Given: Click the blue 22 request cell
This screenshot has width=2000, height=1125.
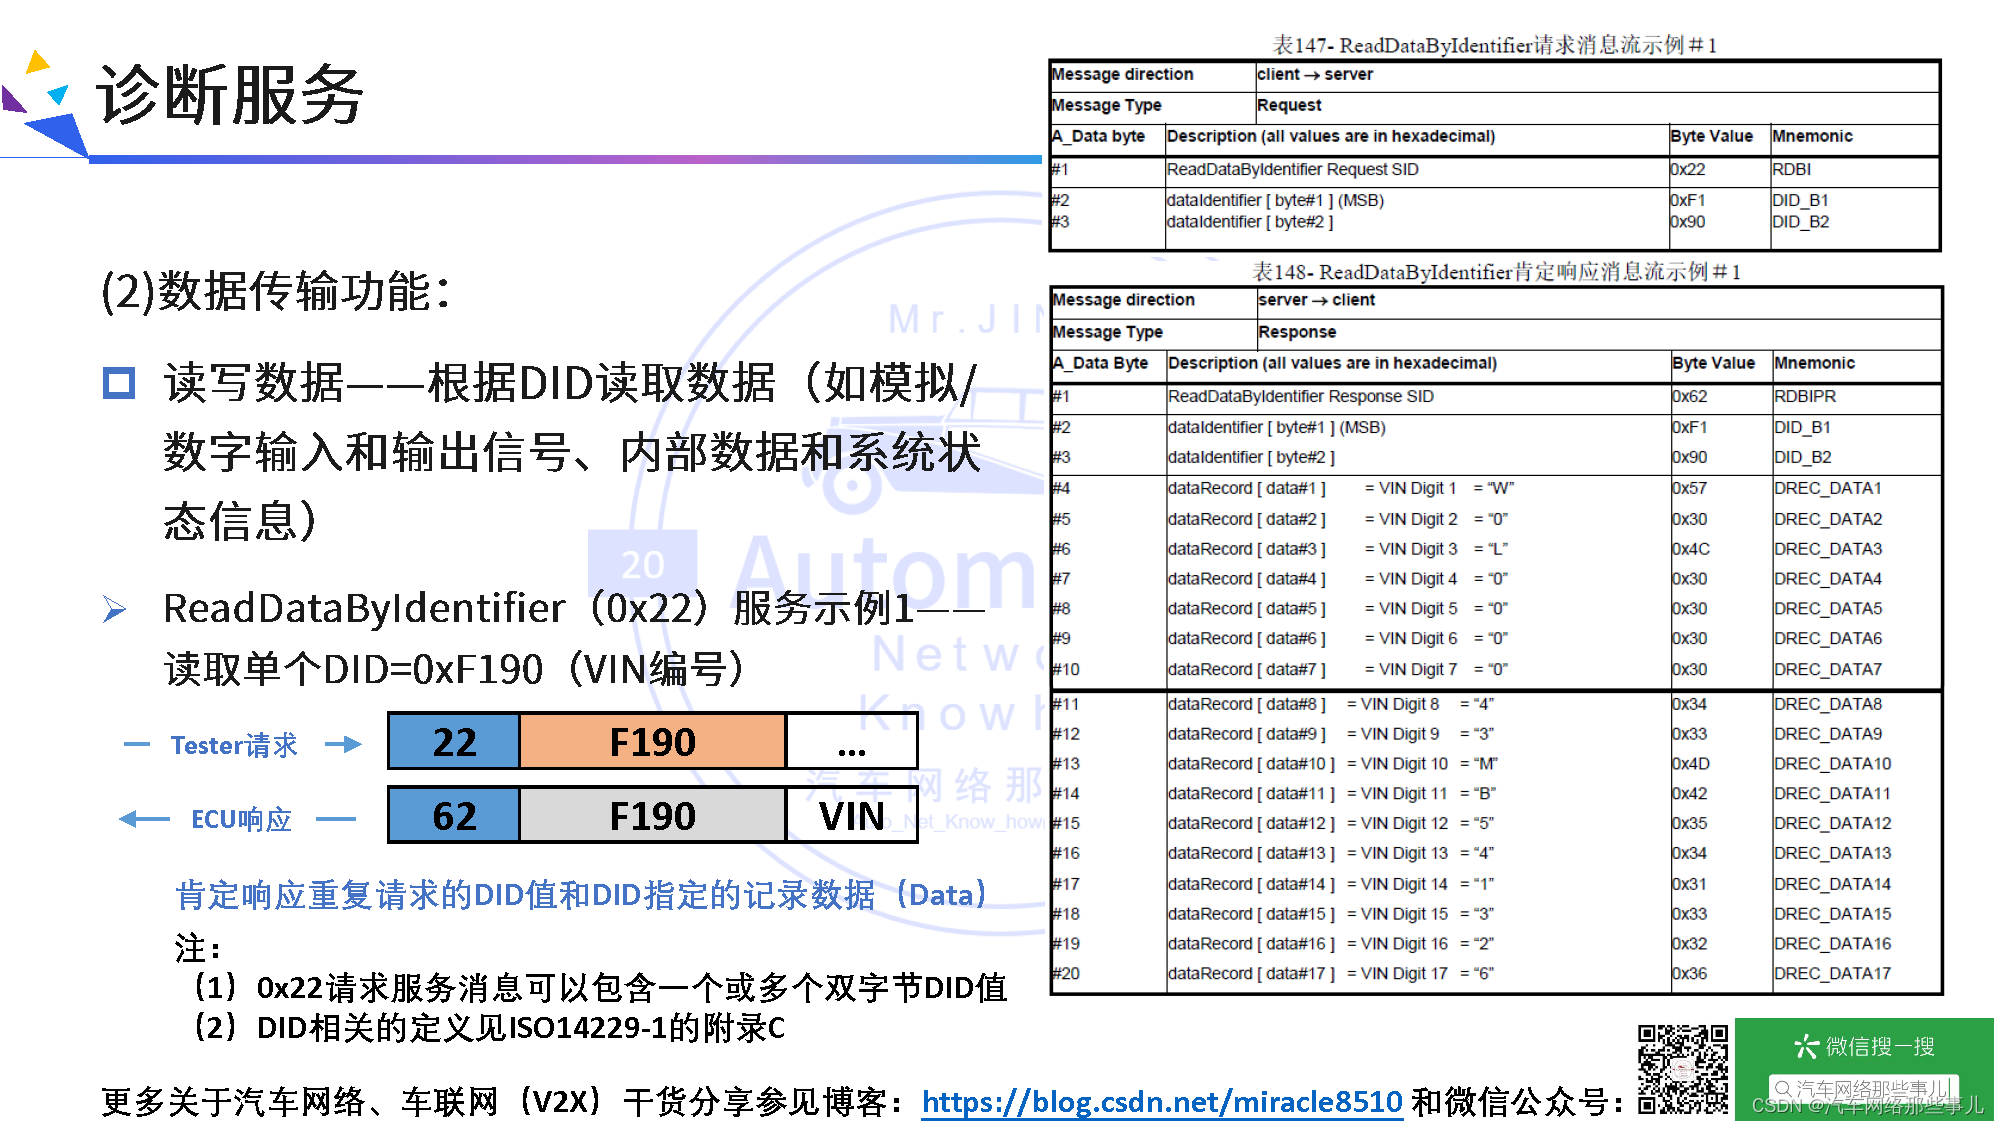Looking at the screenshot, I should click(454, 742).
